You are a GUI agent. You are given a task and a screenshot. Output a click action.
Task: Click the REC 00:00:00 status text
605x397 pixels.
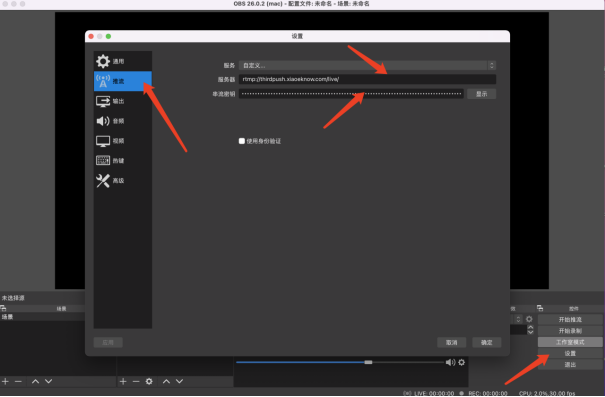[488, 393]
